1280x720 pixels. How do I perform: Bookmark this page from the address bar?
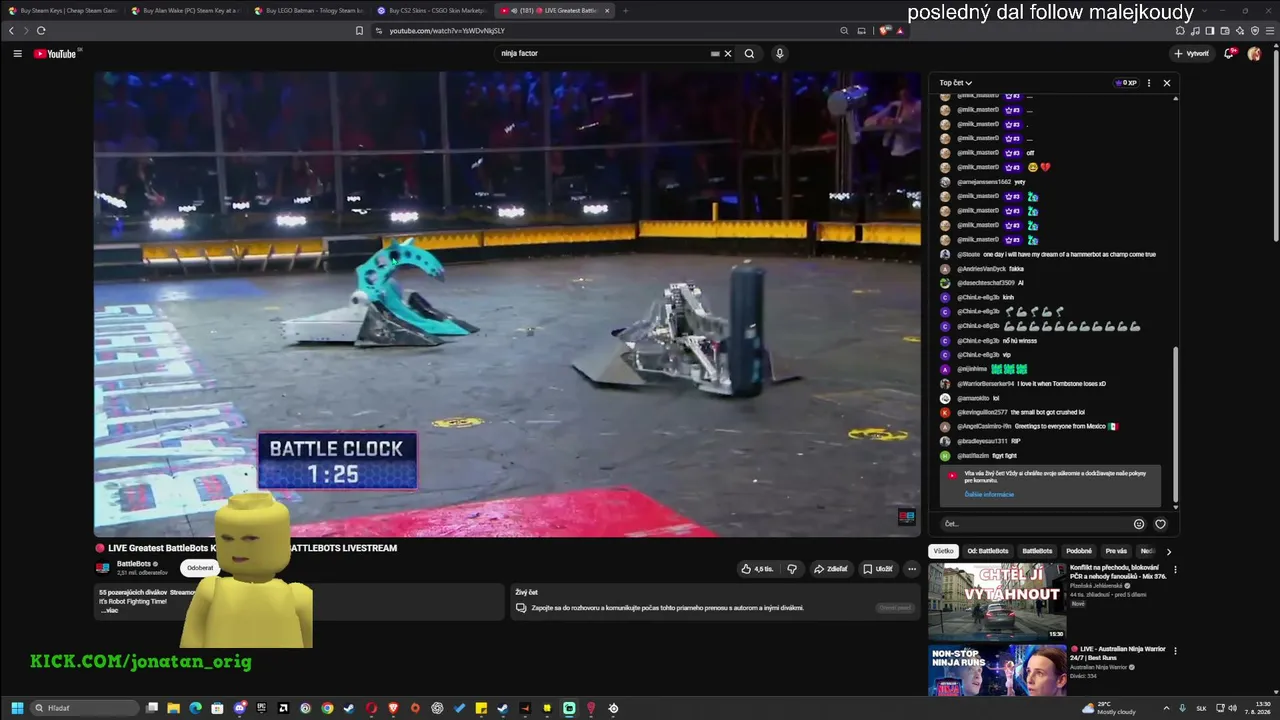point(359,31)
